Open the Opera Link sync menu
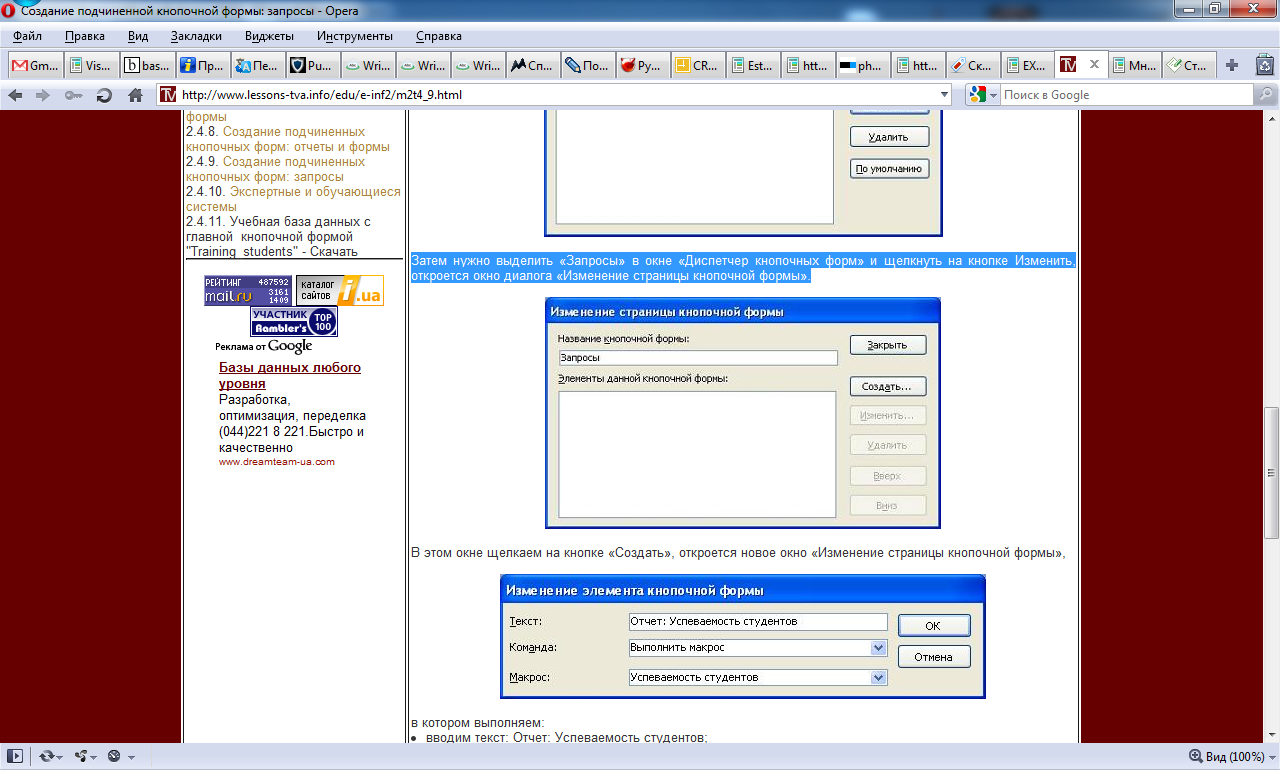Image resolution: width=1280 pixels, height=770 pixels. (50, 756)
